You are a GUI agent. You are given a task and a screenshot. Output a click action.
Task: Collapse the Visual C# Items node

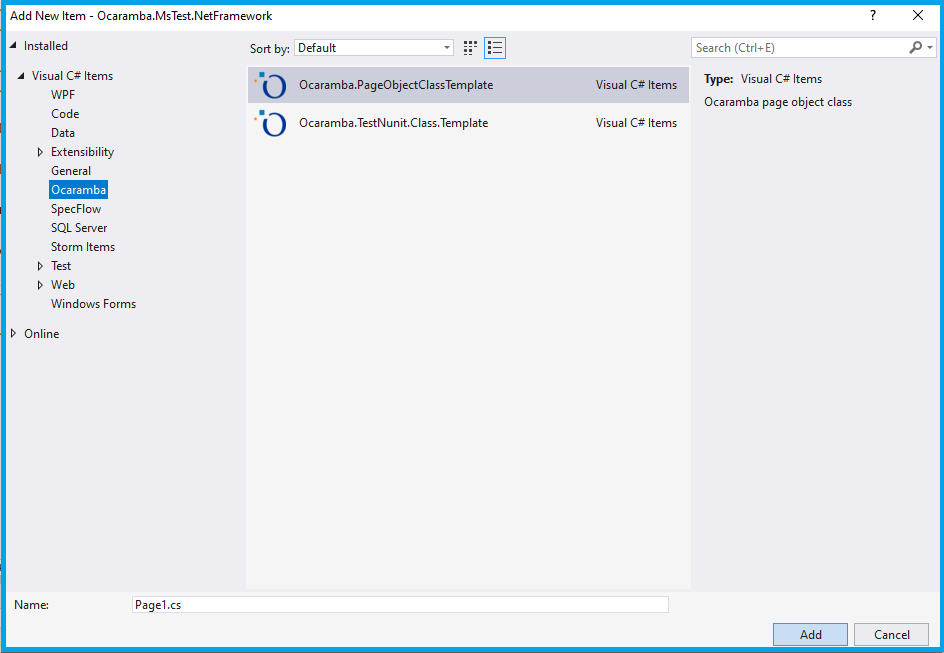21,76
